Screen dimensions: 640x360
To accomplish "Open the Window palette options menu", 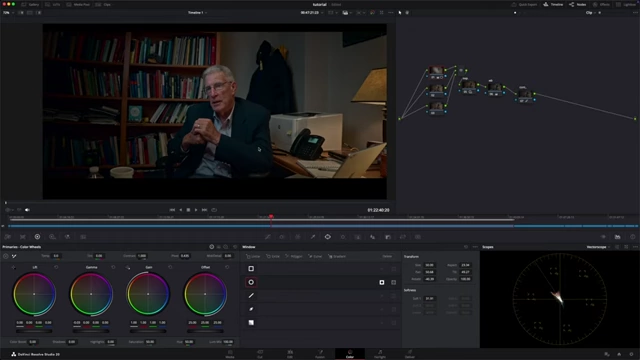I will [x=475, y=247].
